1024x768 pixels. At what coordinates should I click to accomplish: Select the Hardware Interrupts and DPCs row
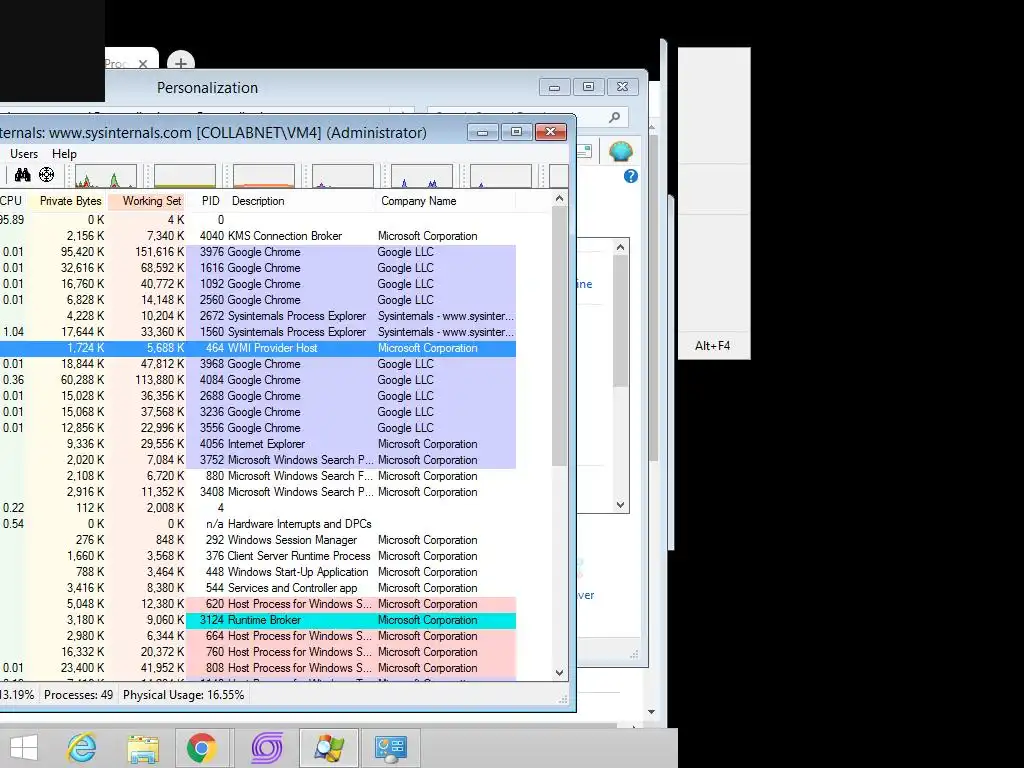pos(258,524)
